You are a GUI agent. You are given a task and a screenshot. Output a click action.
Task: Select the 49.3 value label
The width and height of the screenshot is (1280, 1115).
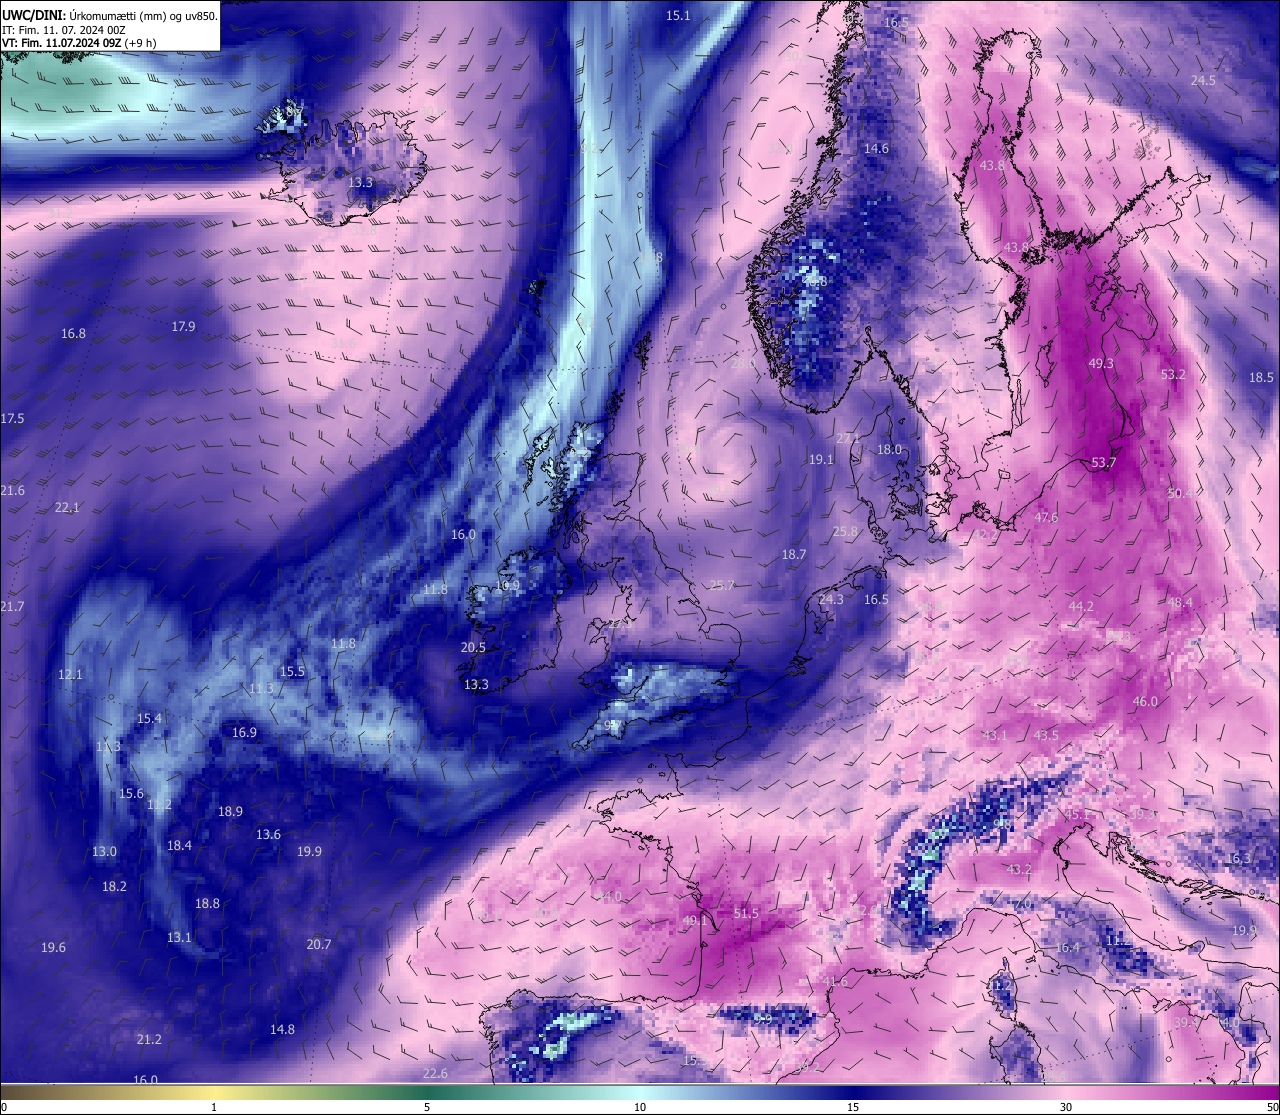pos(1100,363)
